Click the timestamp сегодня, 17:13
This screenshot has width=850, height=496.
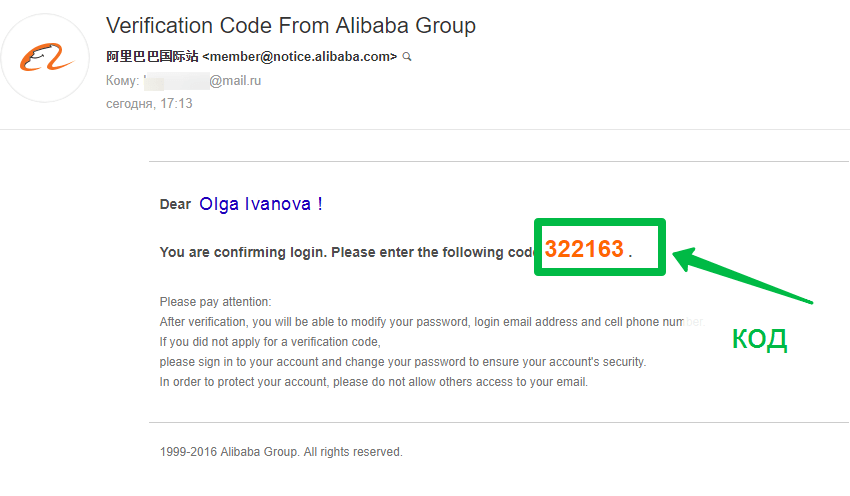[149, 103]
